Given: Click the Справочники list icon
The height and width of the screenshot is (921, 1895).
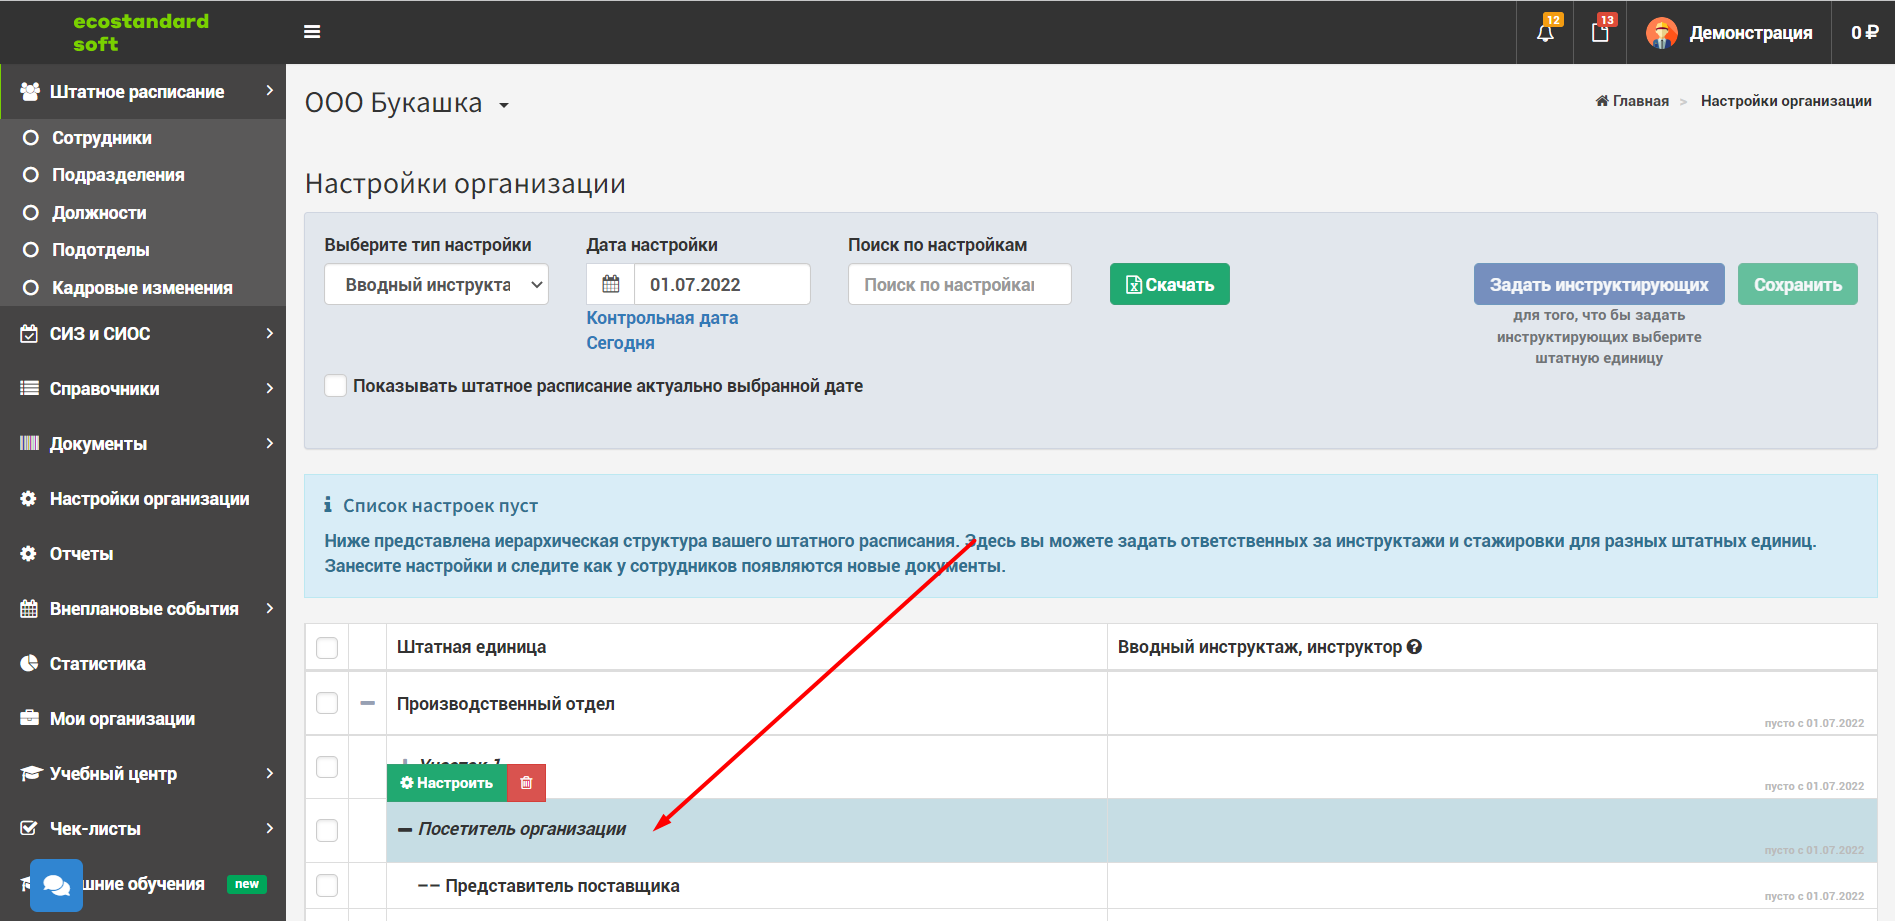Looking at the screenshot, I should (29, 388).
